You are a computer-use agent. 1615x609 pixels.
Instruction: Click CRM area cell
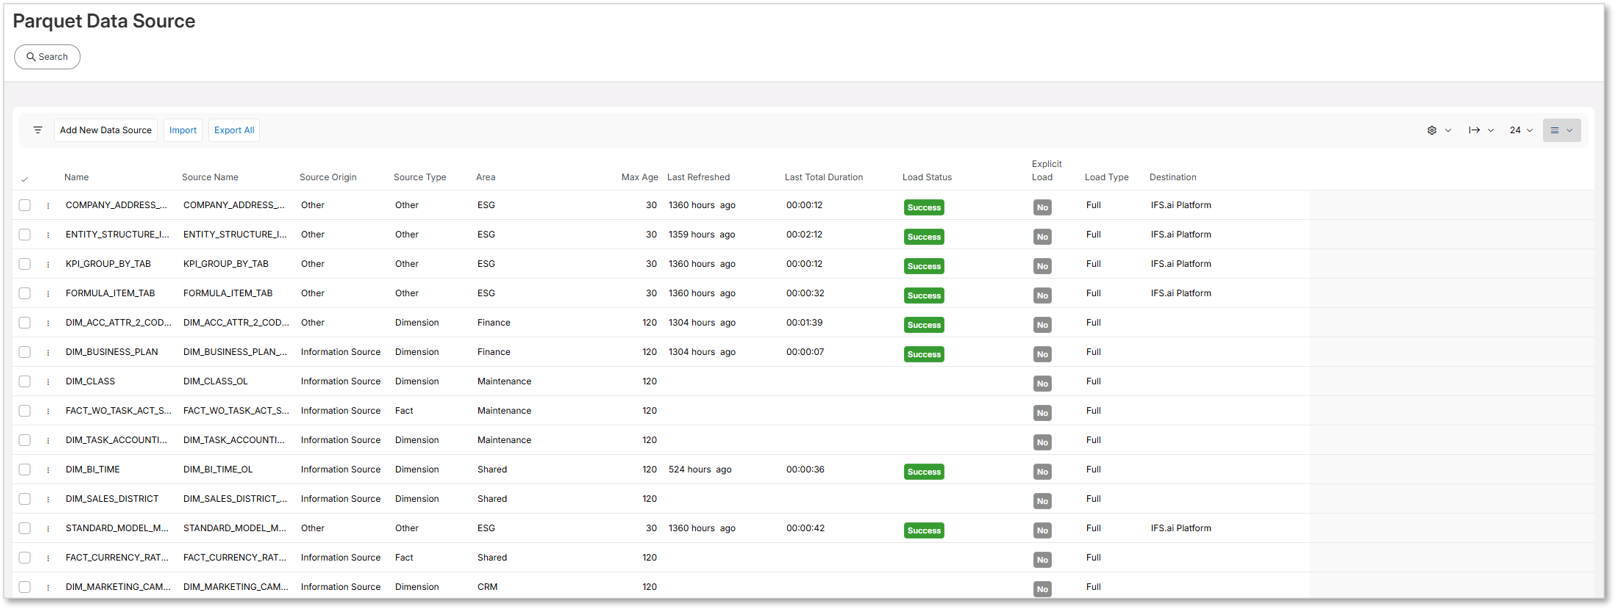[488, 587]
